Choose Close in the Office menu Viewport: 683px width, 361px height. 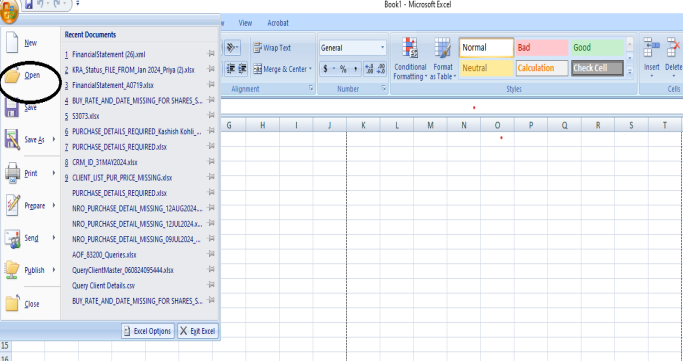click(x=30, y=304)
